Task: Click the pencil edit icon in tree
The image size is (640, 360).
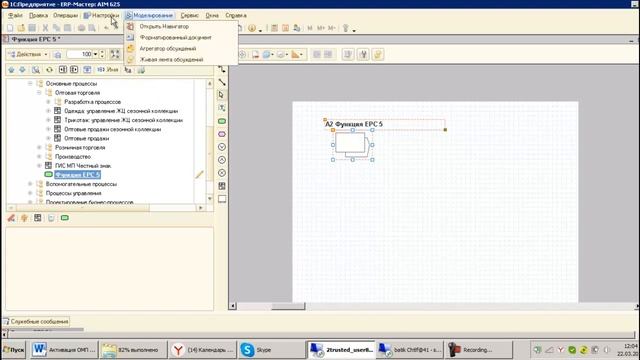Action: coord(199,175)
